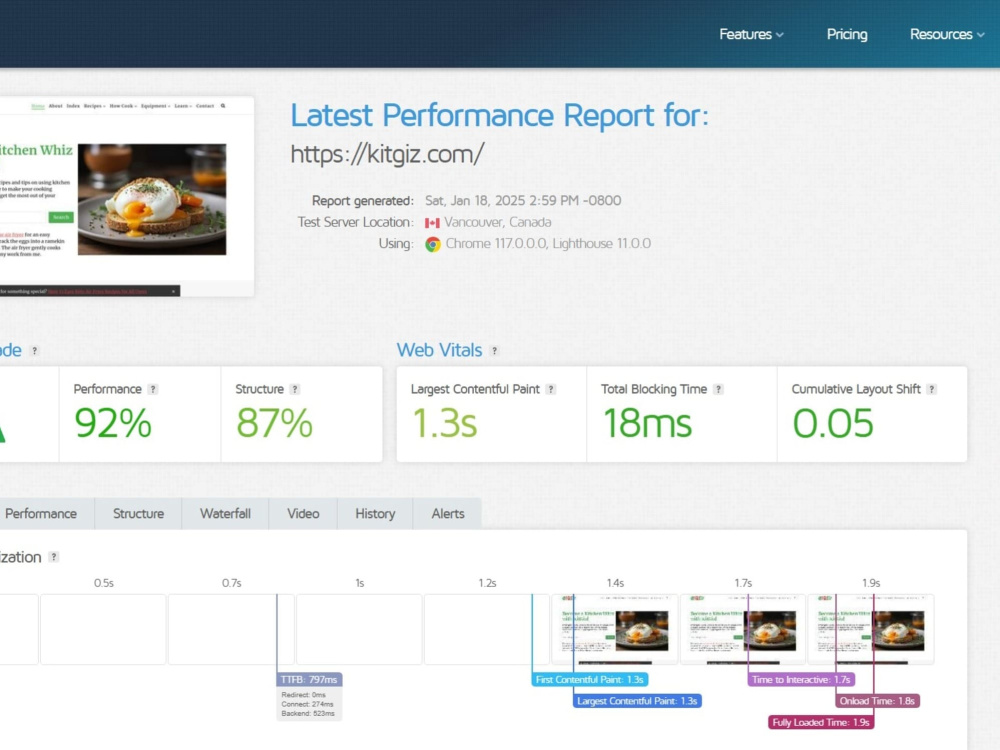Image resolution: width=1000 pixels, height=750 pixels.
Task: Click Chrome 117.0.0.0, Lighthouse 11.0.0 text
Action: coord(548,244)
